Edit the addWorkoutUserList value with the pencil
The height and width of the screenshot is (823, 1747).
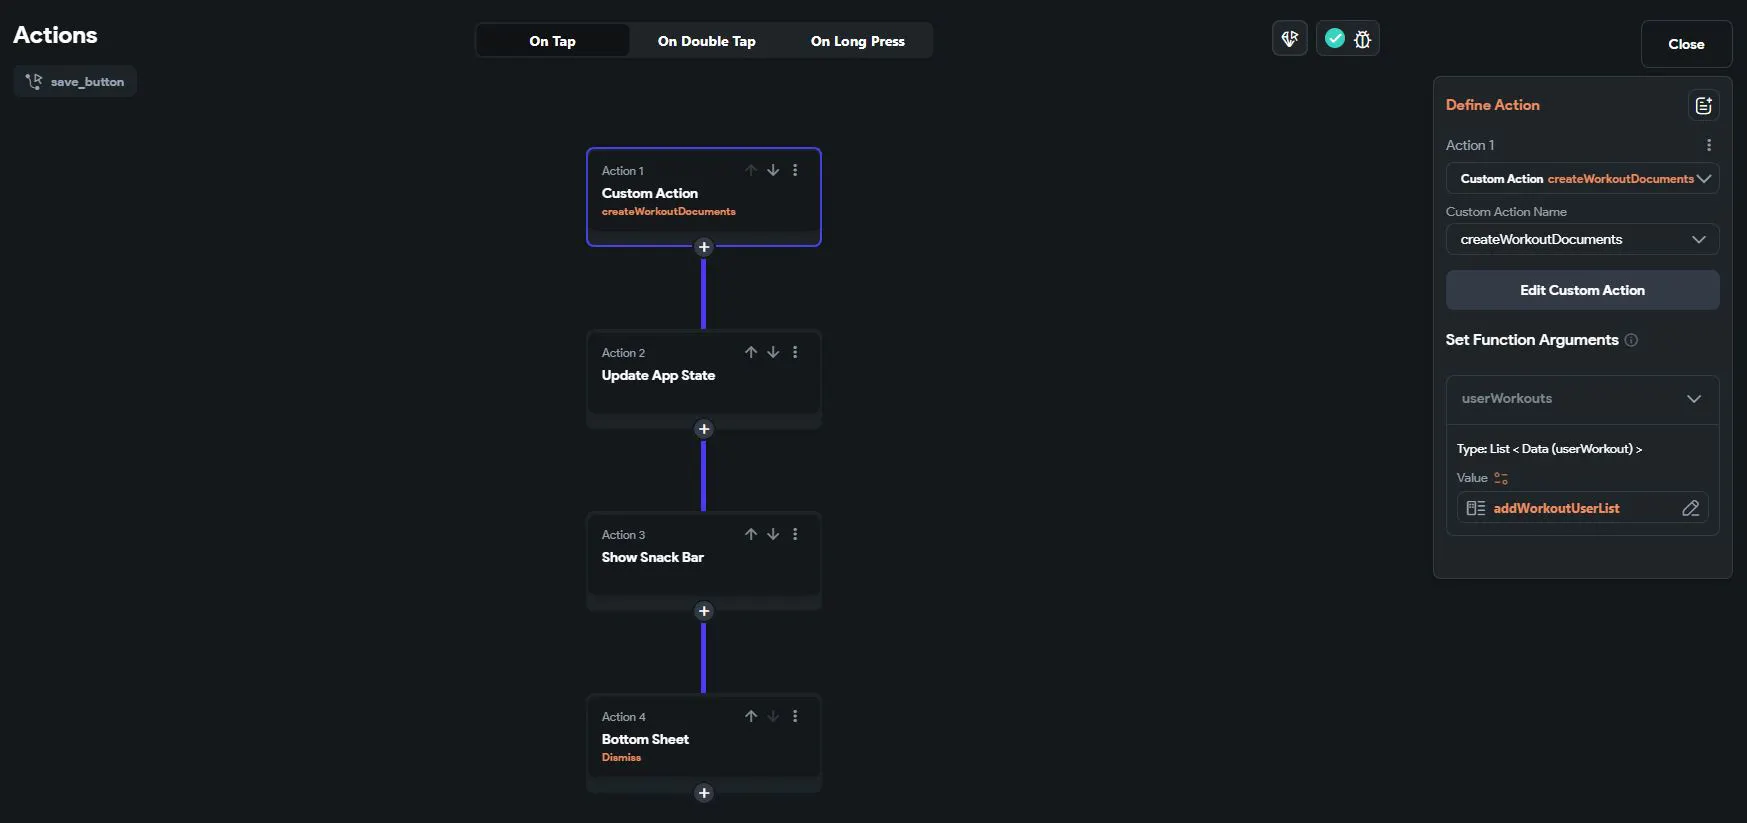(1691, 508)
